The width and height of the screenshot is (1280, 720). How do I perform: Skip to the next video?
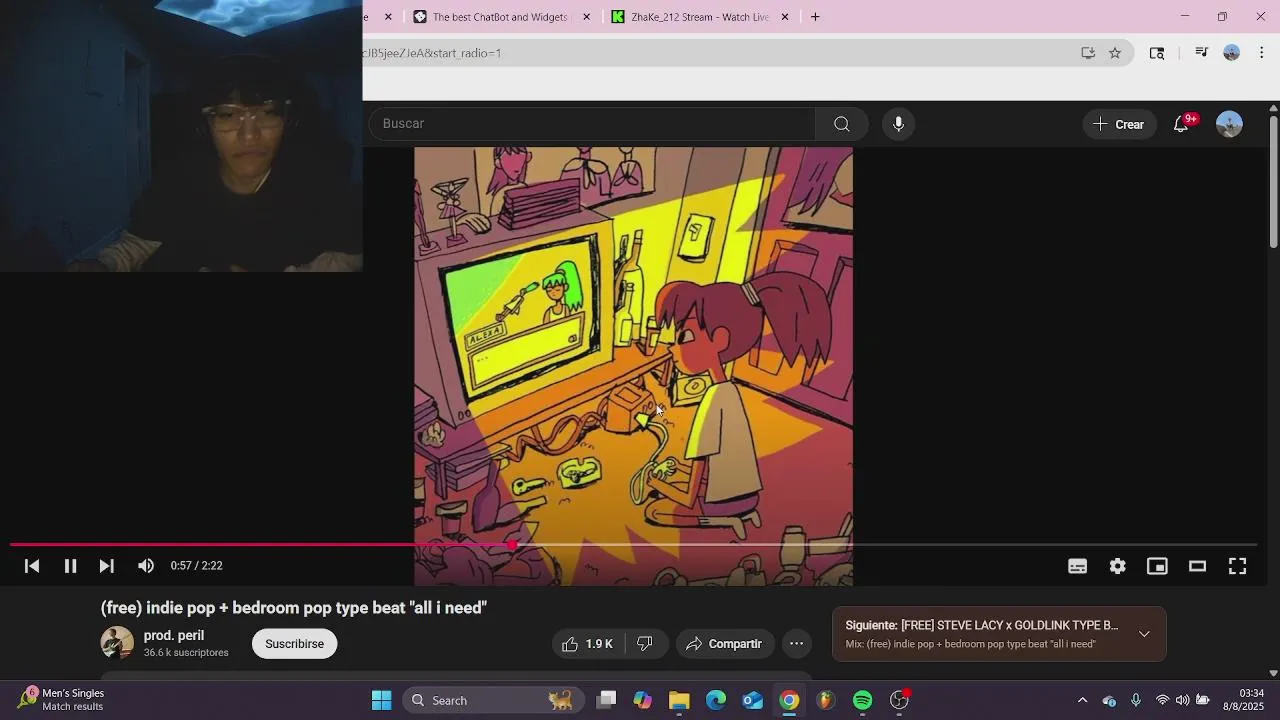click(106, 566)
